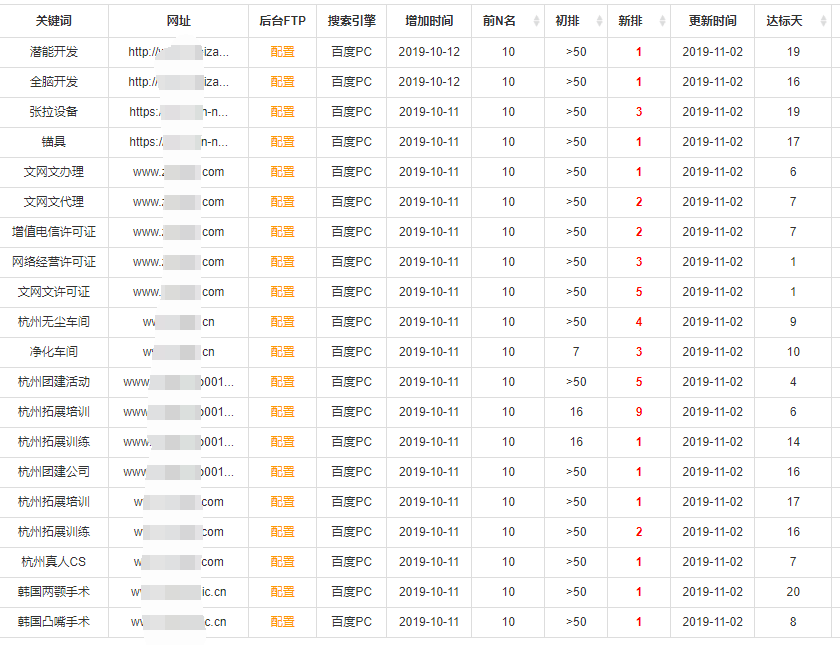Select the 张拉设备 keyword cell
840x646 pixels.
54,112
